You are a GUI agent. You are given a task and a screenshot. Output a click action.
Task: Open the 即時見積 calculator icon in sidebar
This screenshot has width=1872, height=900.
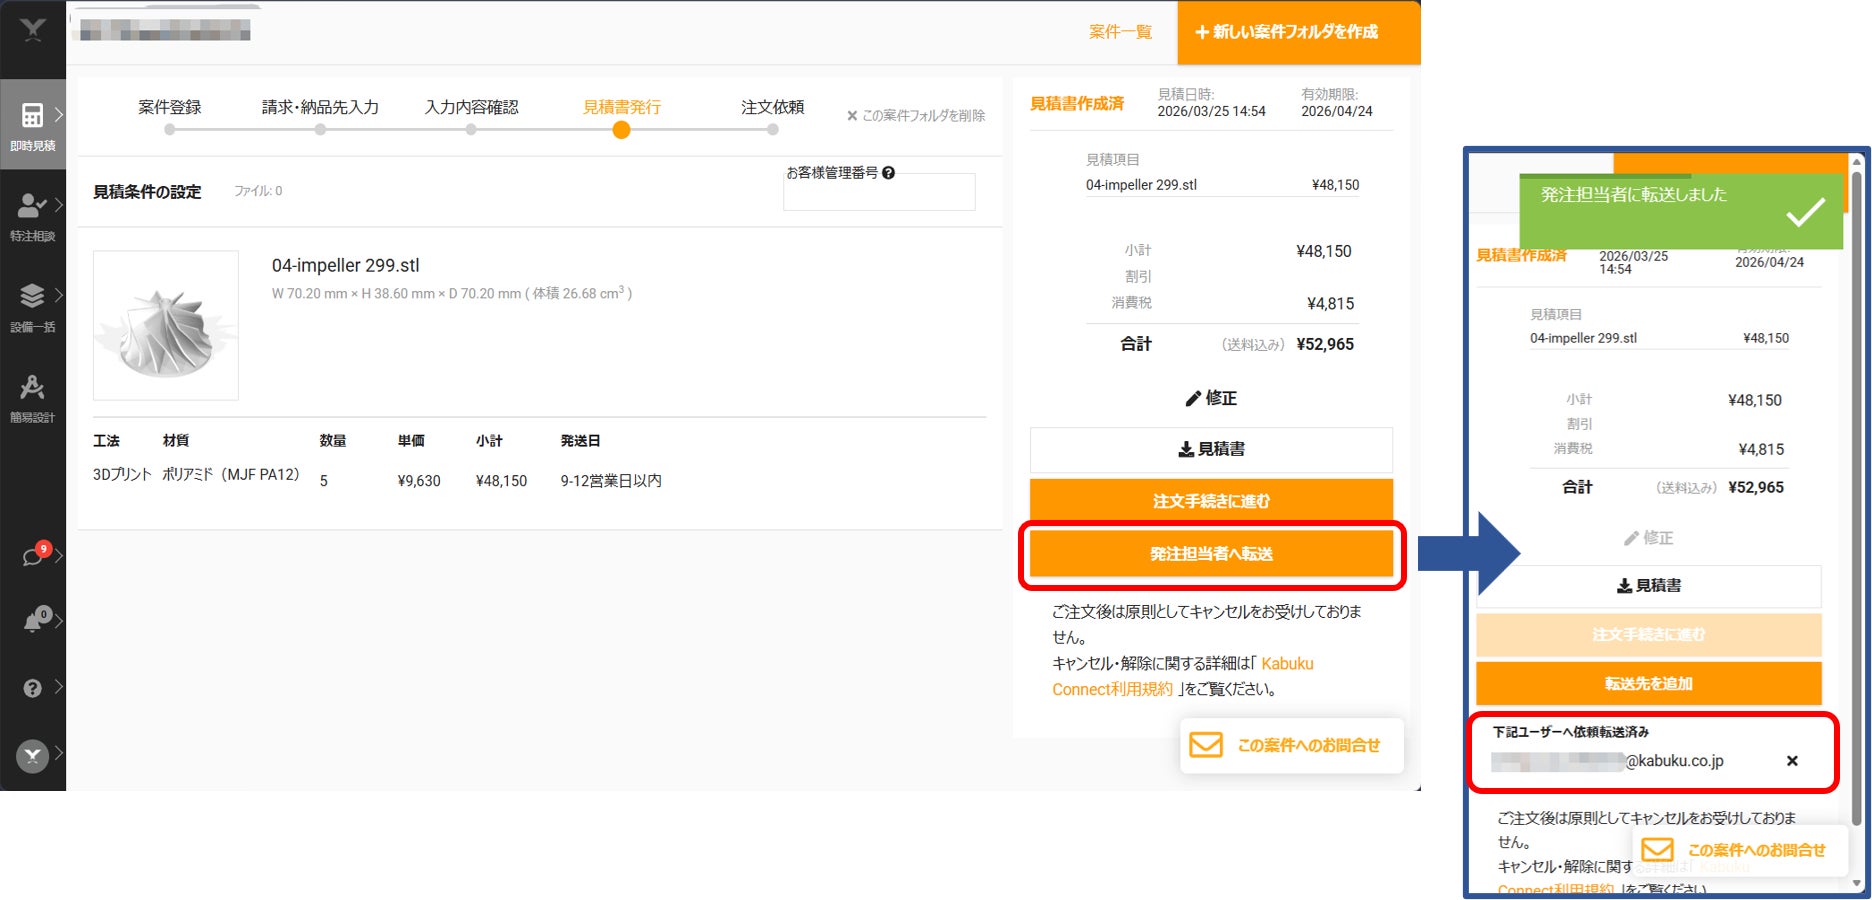(32, 115)
